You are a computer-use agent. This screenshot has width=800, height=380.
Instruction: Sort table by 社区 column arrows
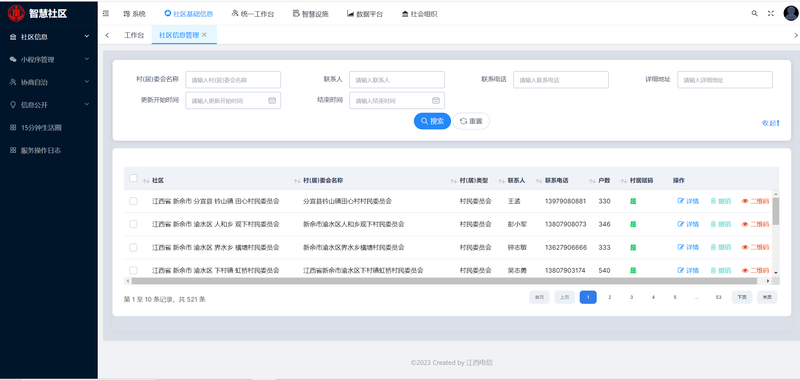(146, 181)
